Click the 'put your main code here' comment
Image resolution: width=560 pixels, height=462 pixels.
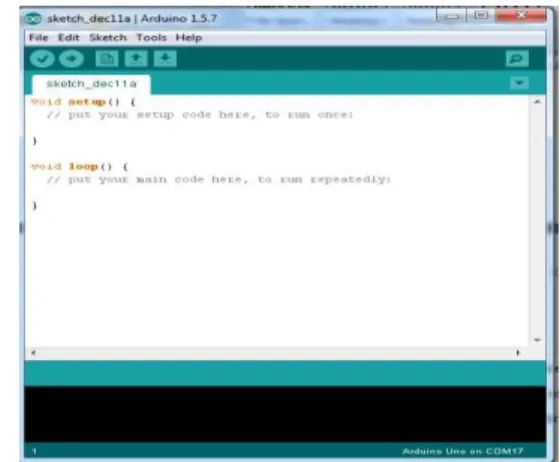(x=219, y=180)
